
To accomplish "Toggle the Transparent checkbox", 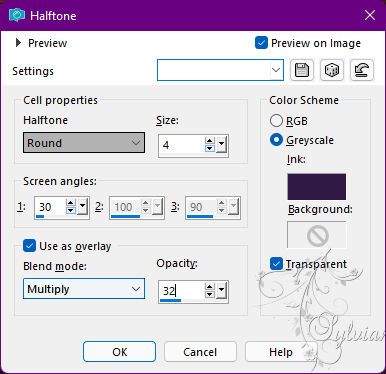I will 276,264.
